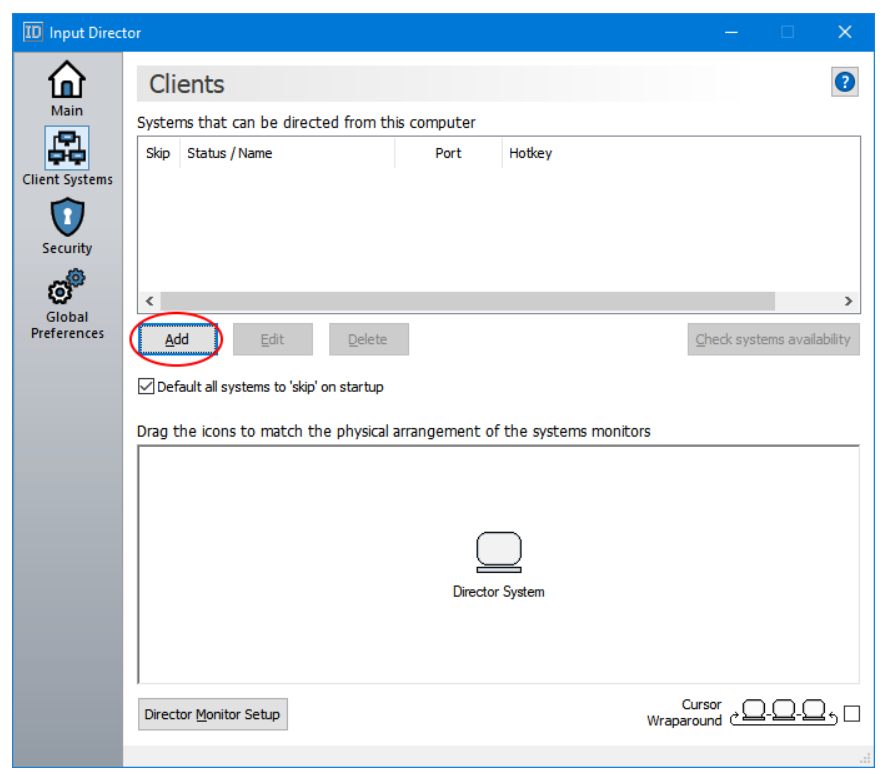Open Director Monitor Setup
This screenshot has width=884, height=774.
tap(213, 714)
